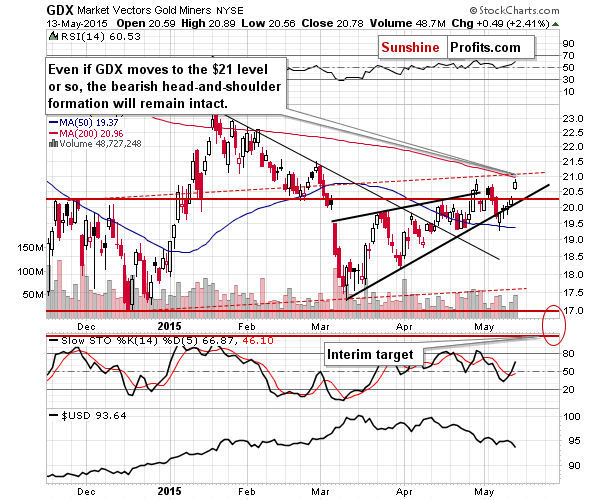The width and height of the screenshot is (600, 500).
Task: Click the Dec label on price chart axis
Action: click(x=86, y=326)
